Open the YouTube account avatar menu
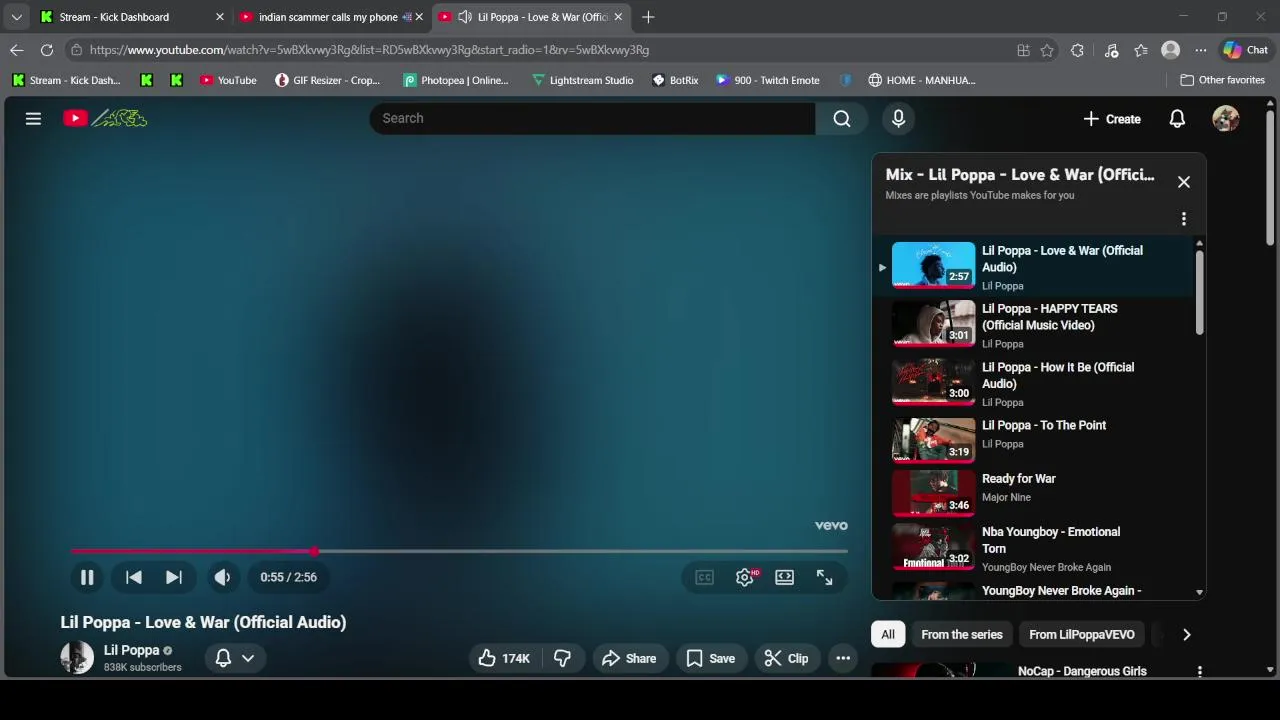This screenshot has width=1280, height=720. 1226,118
